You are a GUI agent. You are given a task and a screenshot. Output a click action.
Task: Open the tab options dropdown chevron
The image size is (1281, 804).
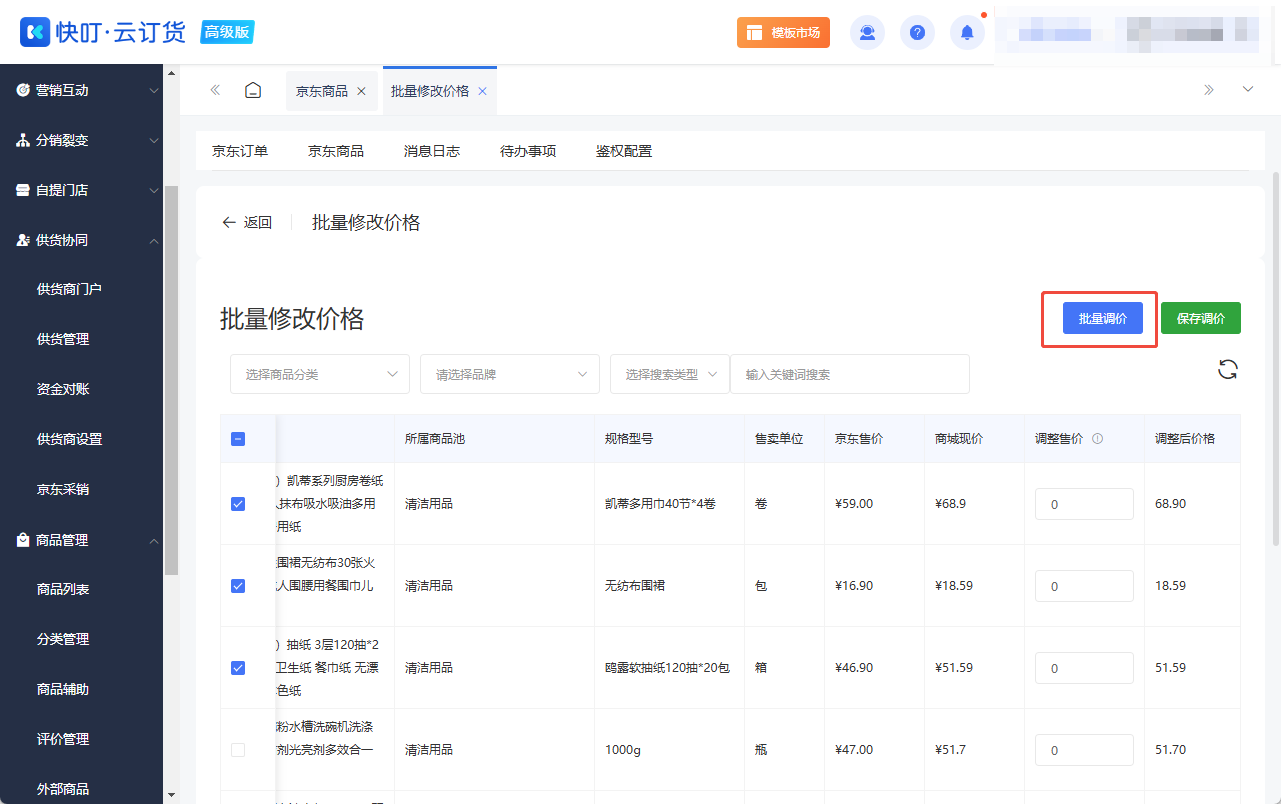click(1248, 90)
